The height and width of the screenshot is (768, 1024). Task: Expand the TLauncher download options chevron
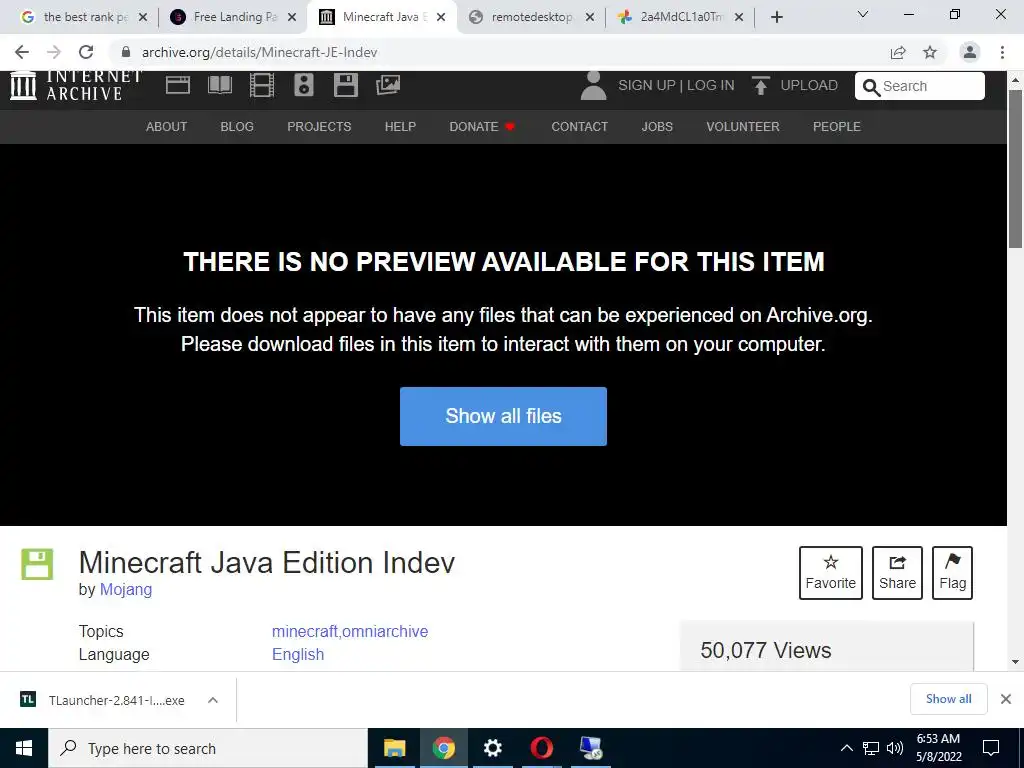(x=212, y=700)
